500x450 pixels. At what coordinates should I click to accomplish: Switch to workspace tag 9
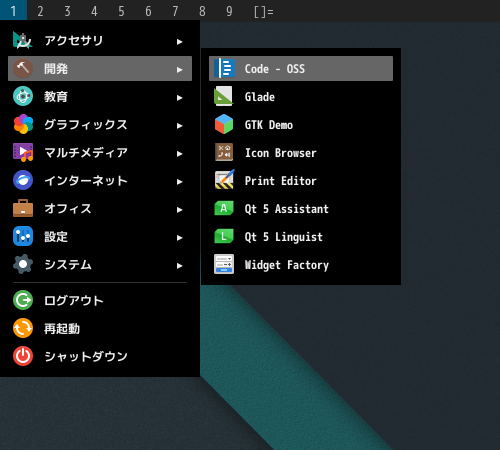(x=229, y=11)
